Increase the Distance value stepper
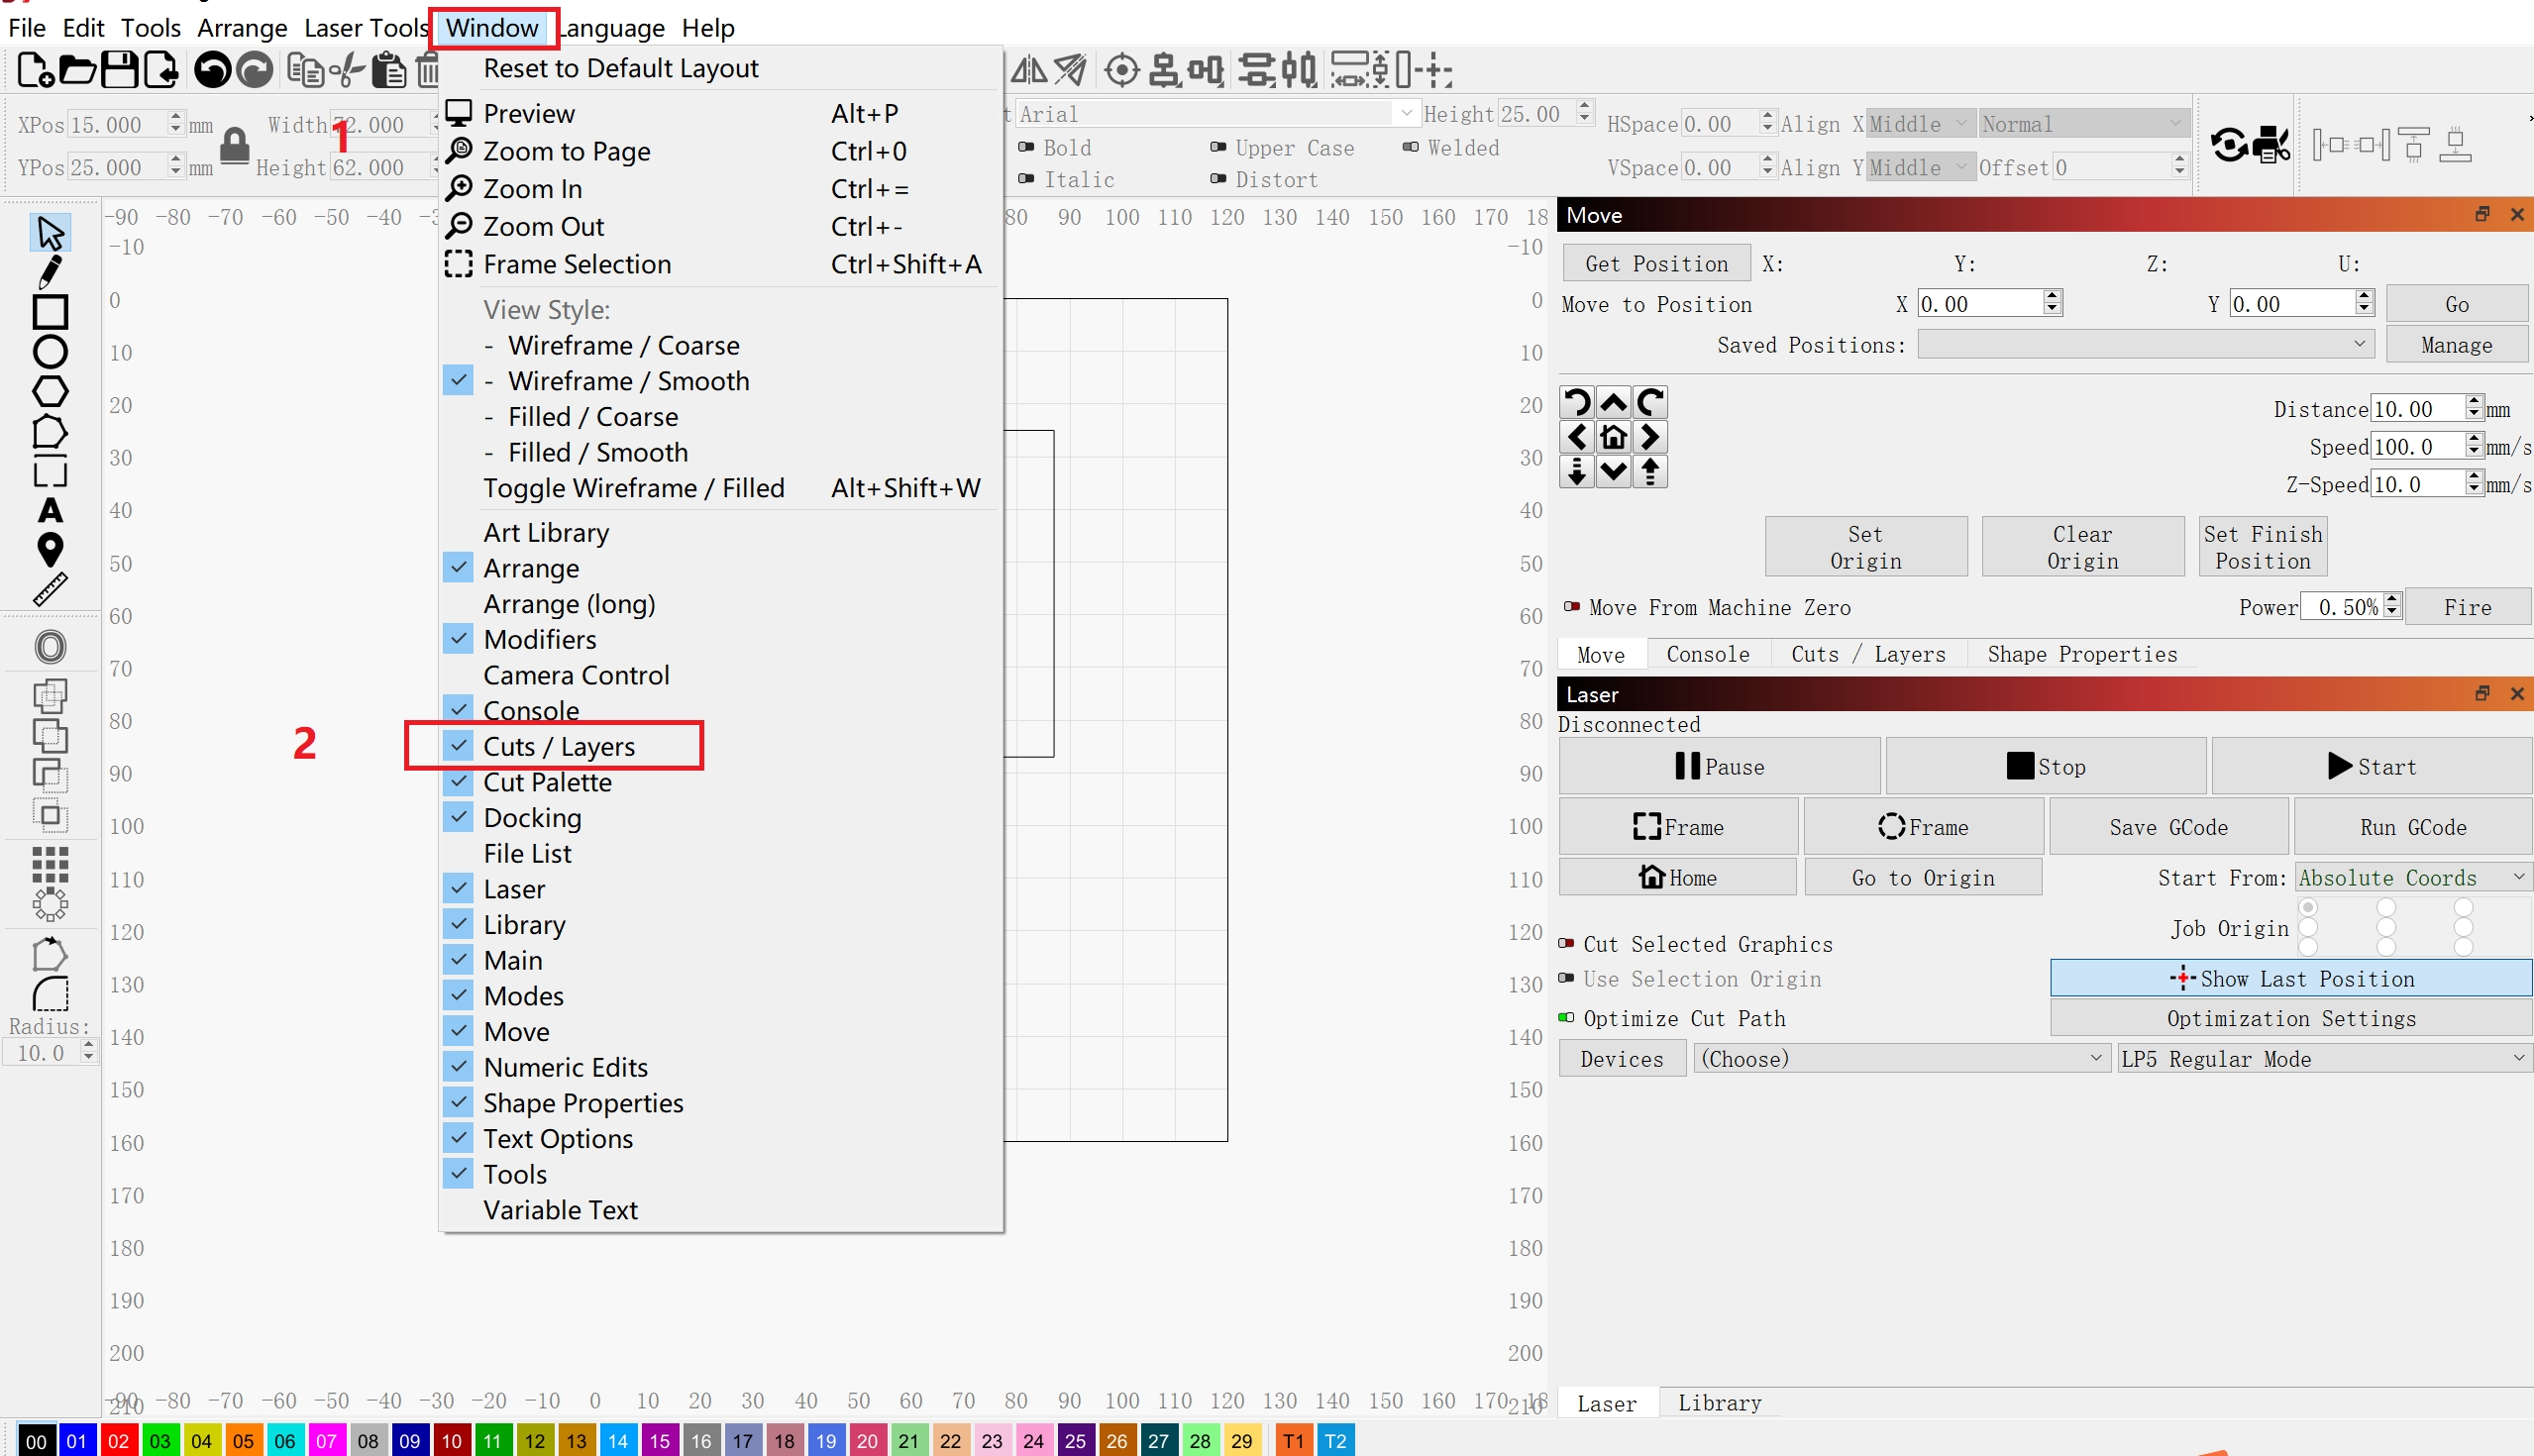 2473,401
